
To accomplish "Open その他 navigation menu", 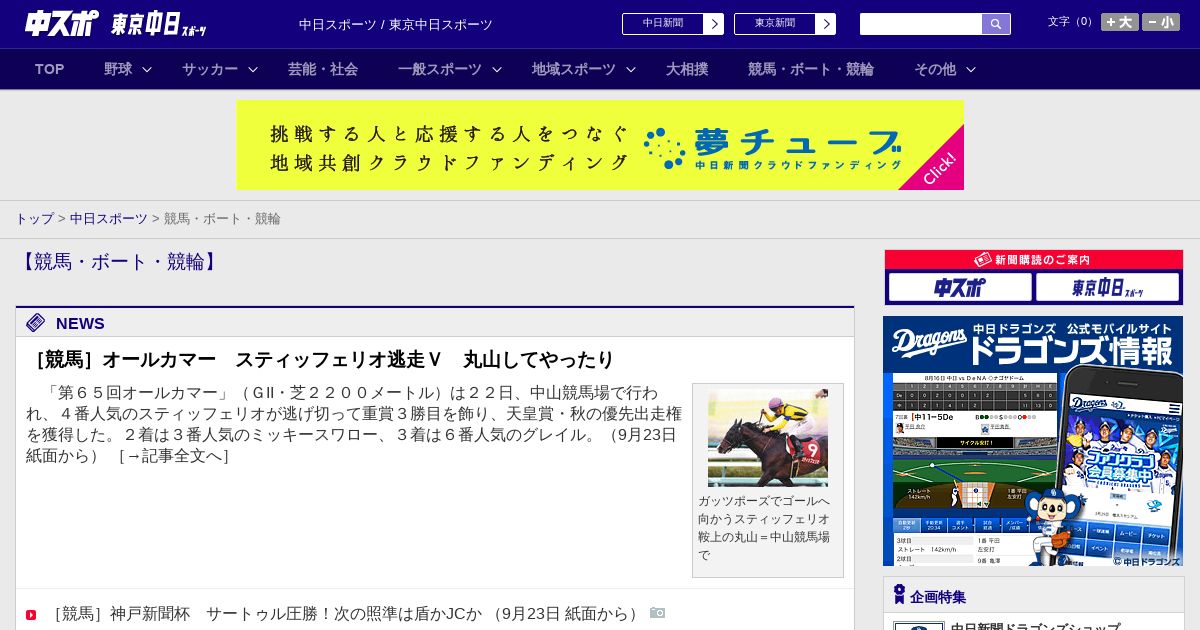I will coord(935,69).
